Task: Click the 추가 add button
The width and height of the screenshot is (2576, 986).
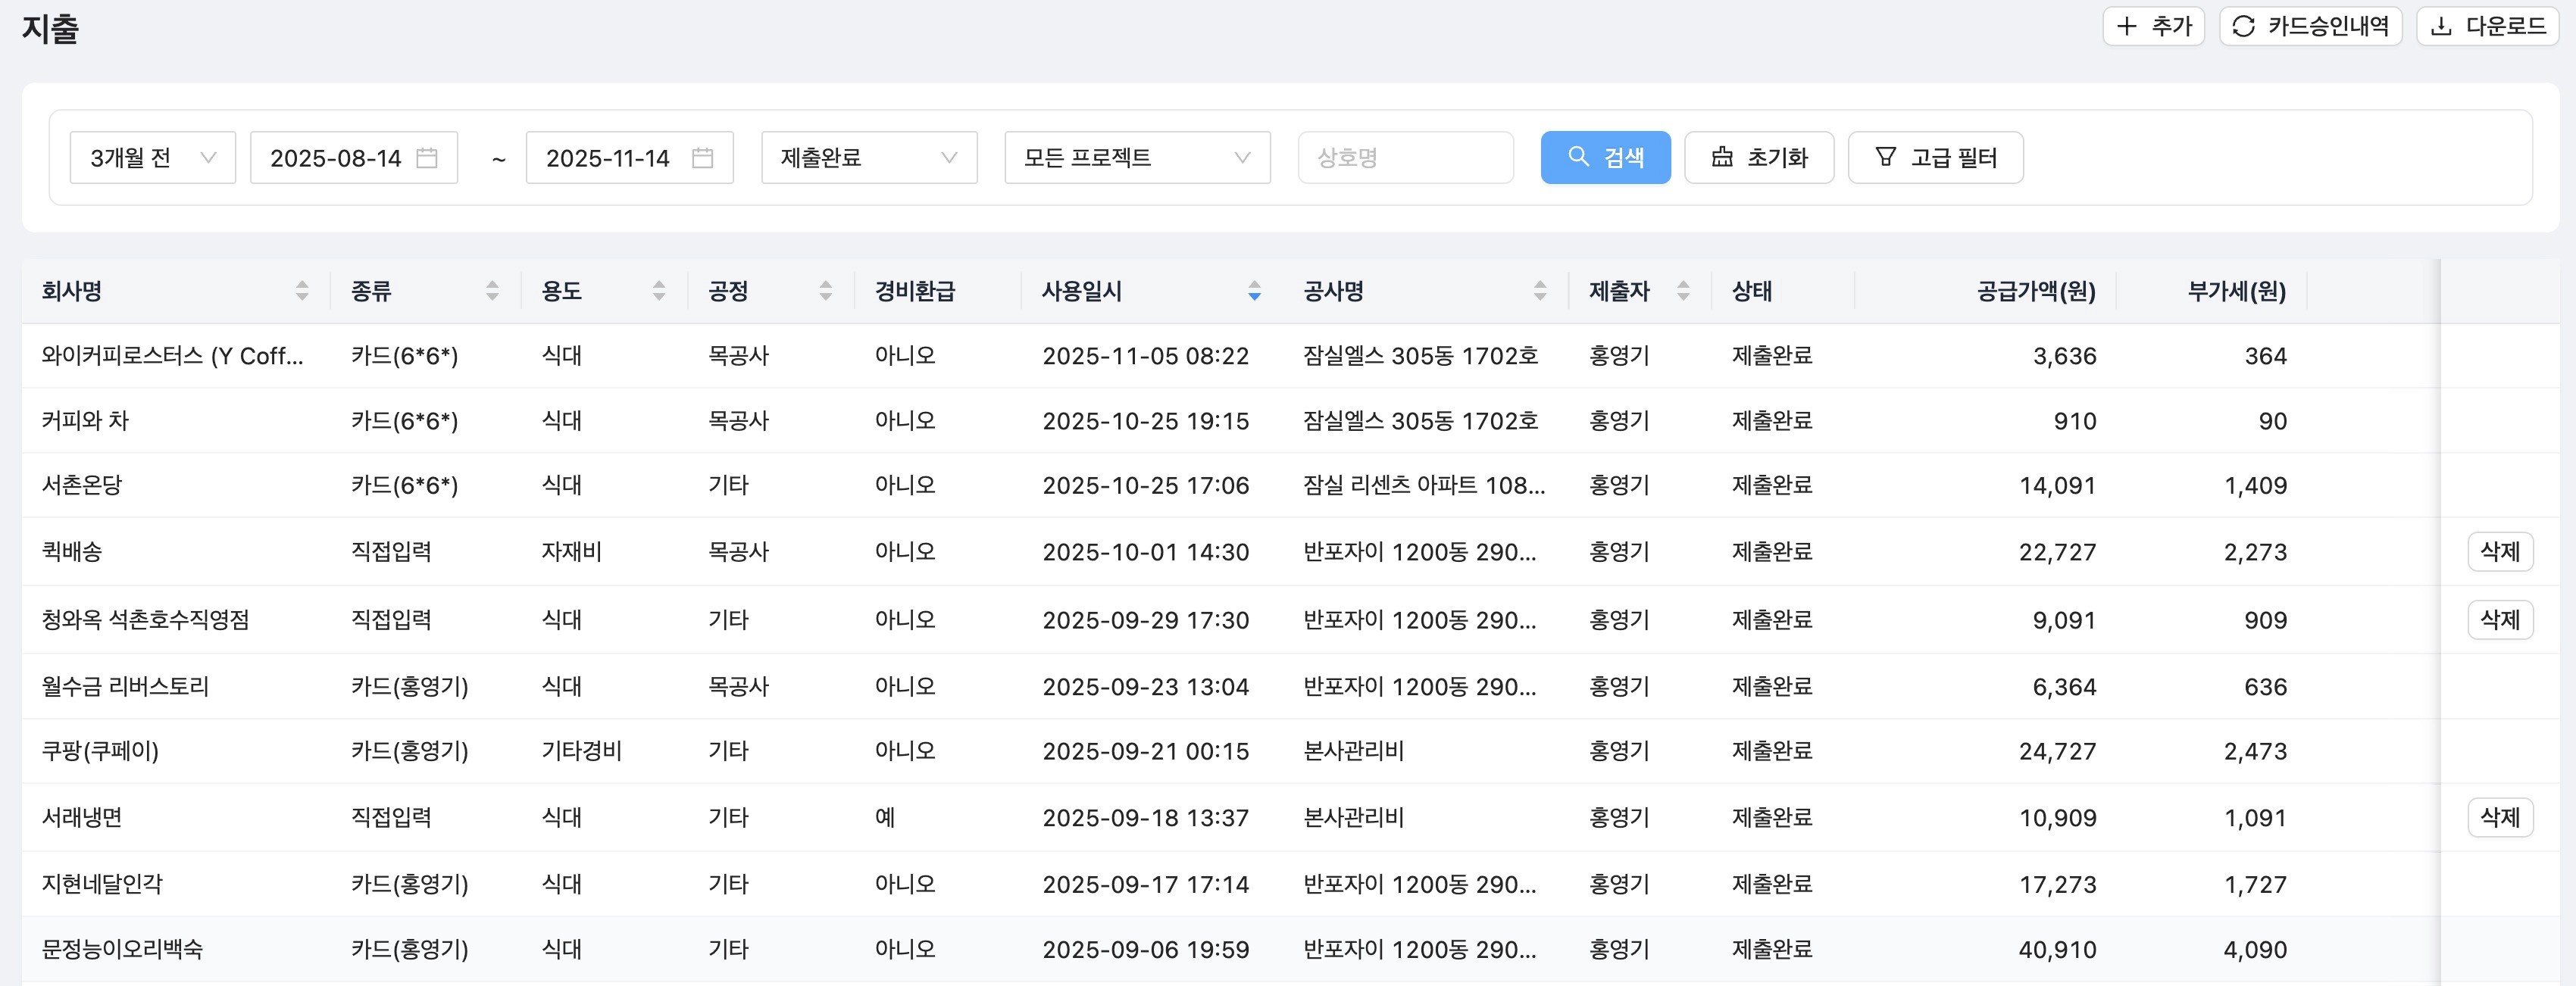Action: [2153, 26]
